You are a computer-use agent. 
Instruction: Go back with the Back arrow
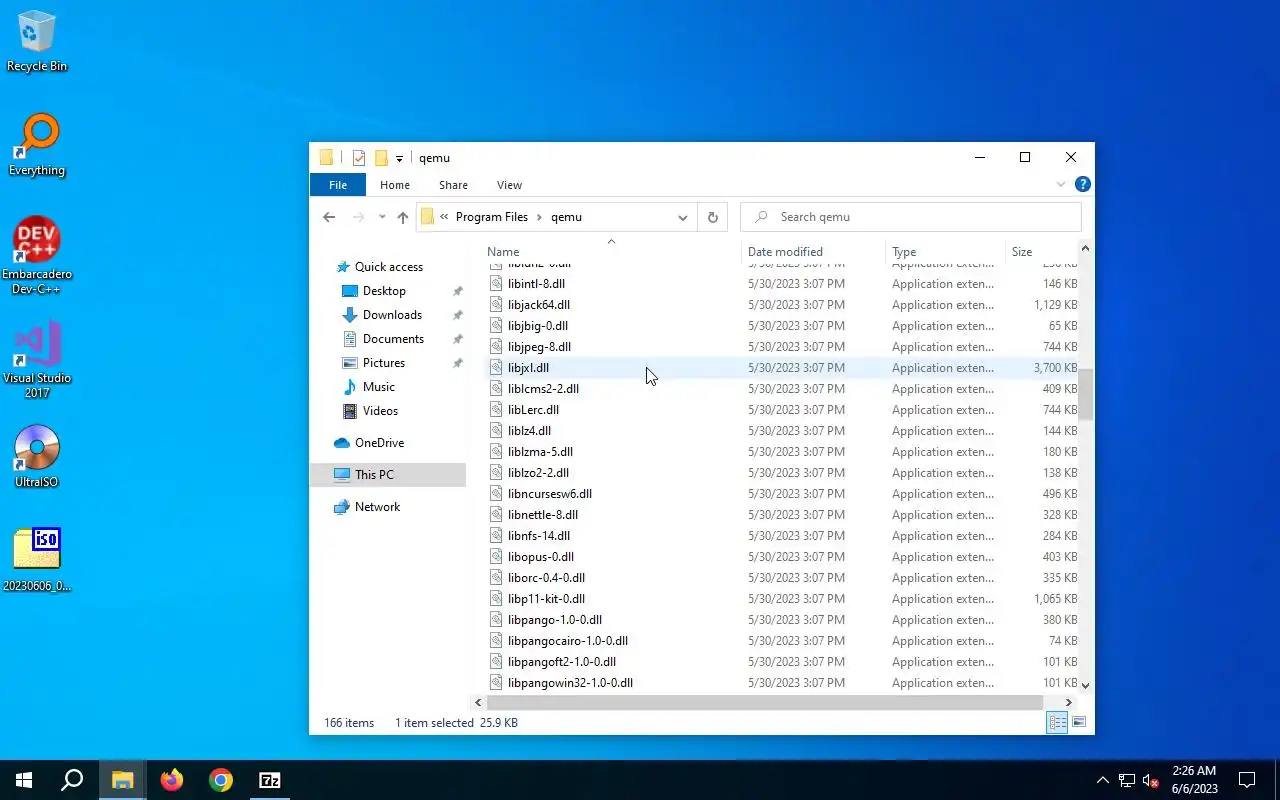(x=329, y=217)
